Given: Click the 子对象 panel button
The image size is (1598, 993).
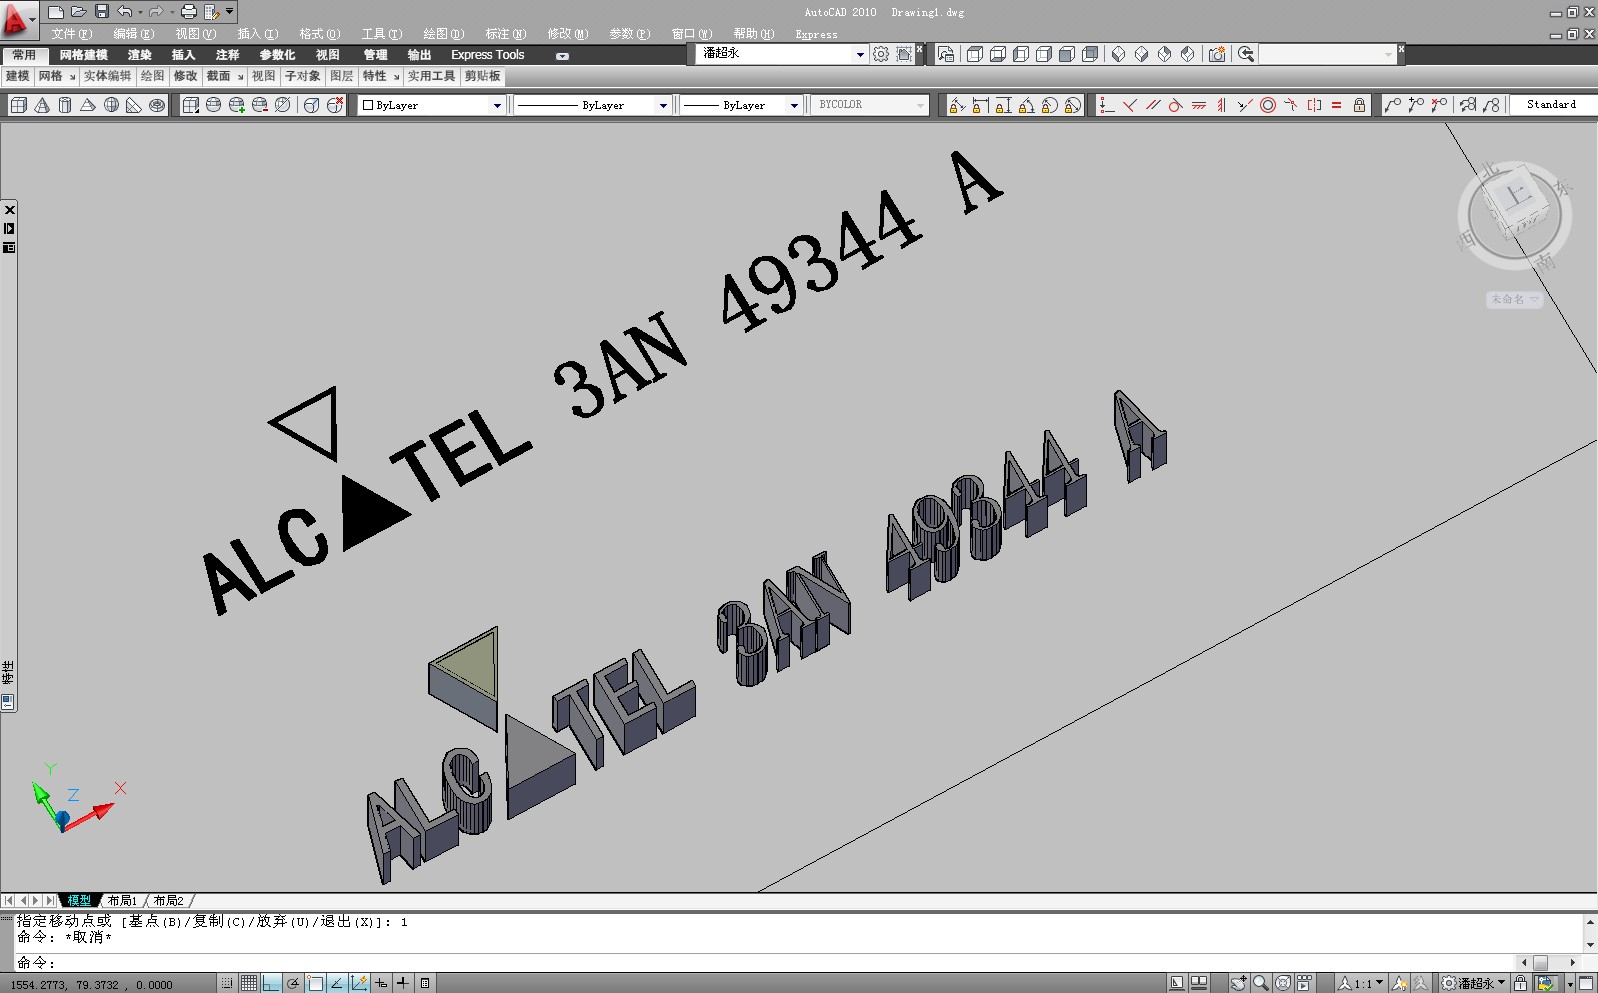Looking at the screenshot, I should click(x=302, y=77).
